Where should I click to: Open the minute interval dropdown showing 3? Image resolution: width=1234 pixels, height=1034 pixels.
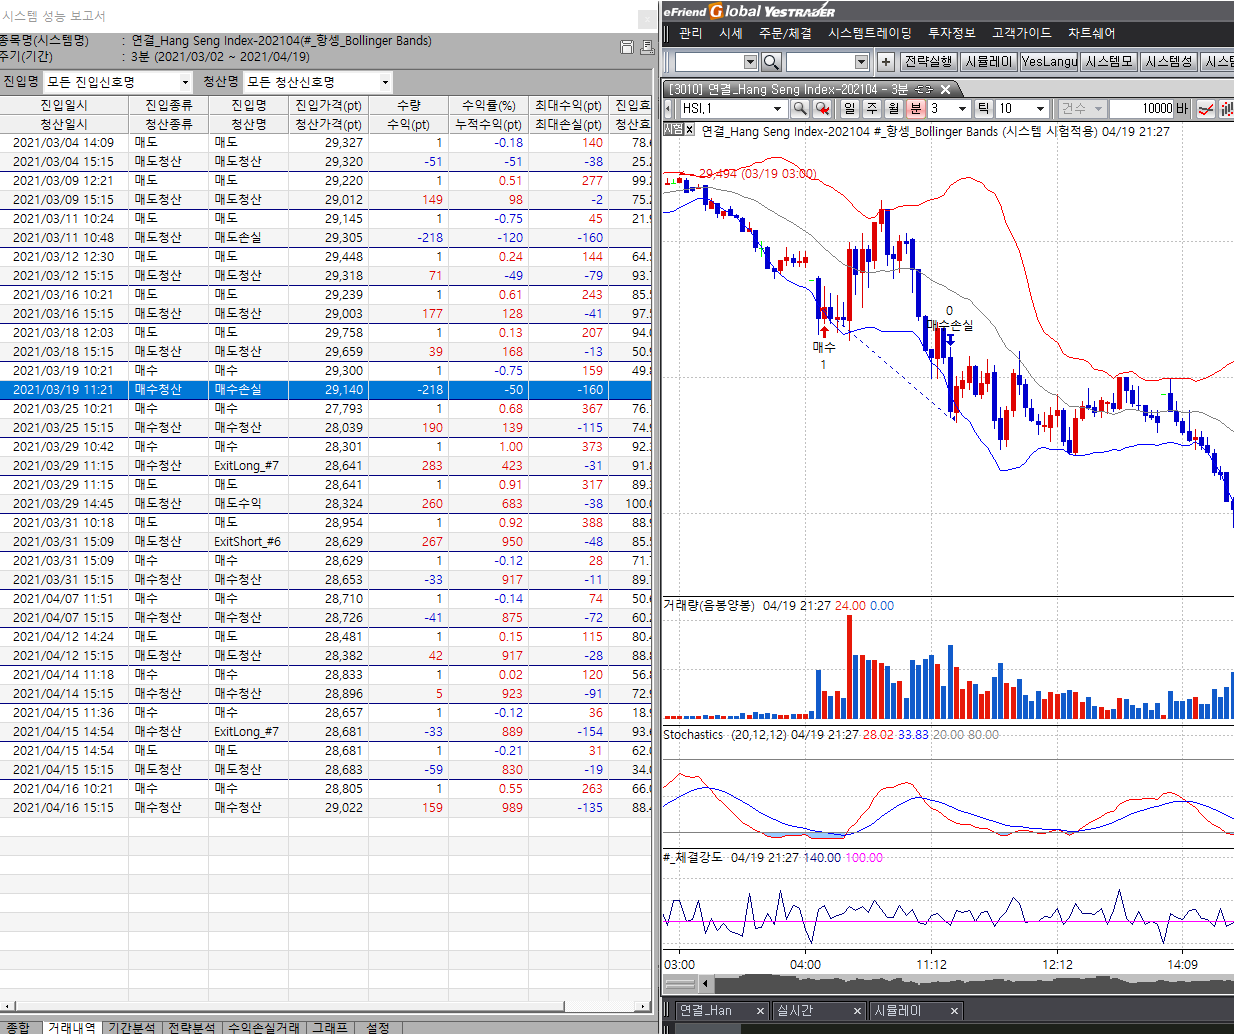click(962, 108)
